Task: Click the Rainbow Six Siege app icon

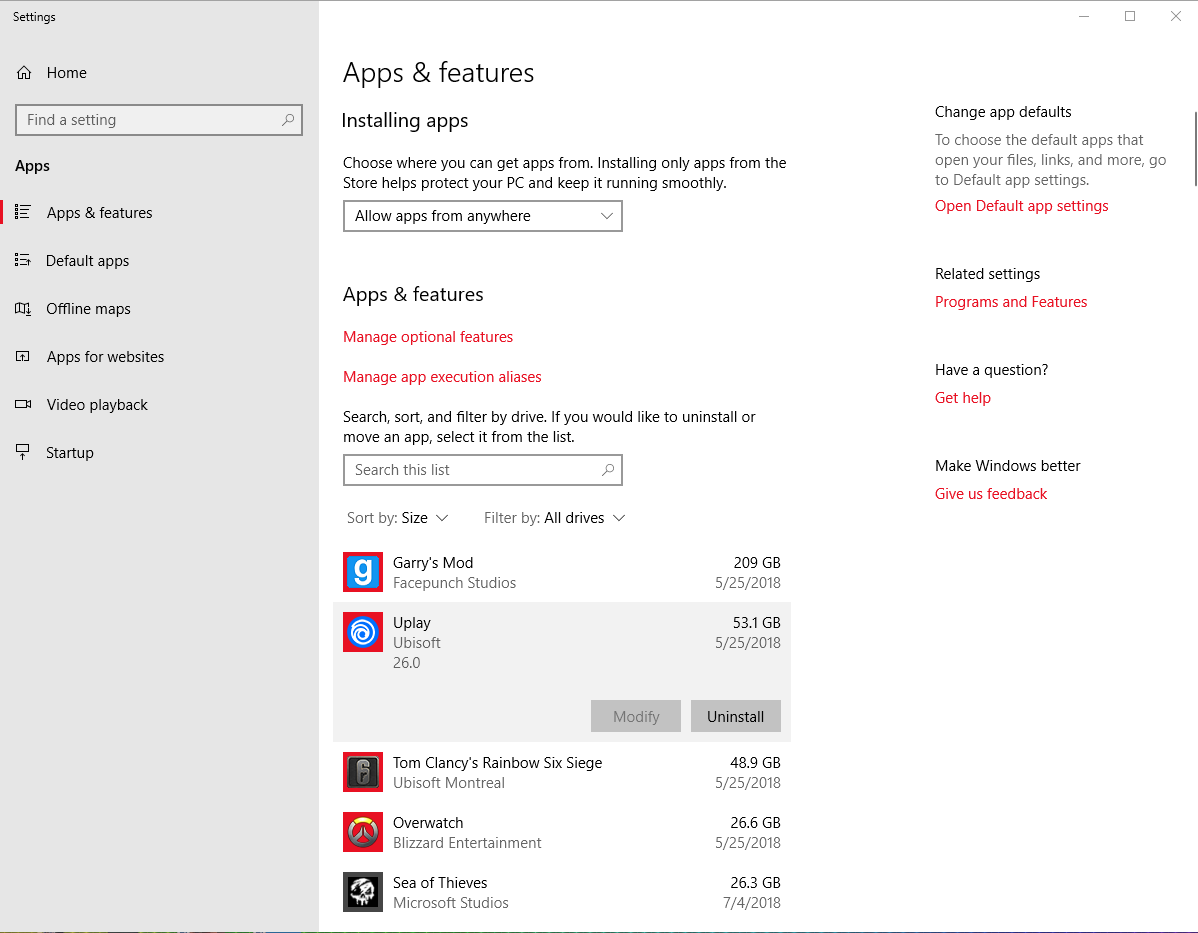Action: pyautogui.click(x=363, y=772)
